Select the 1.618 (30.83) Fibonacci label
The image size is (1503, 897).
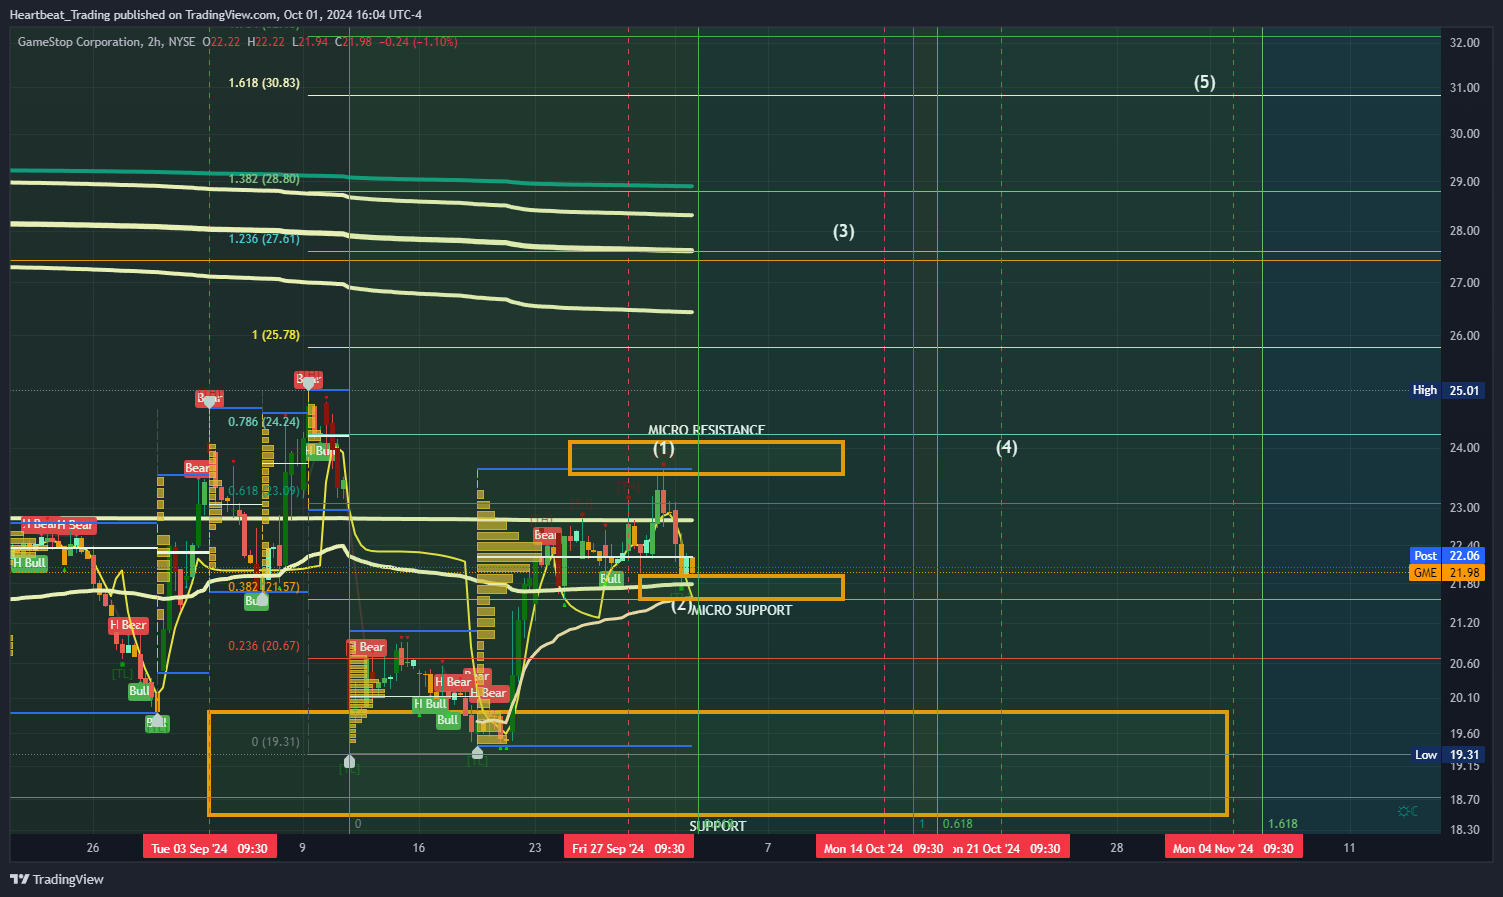pyautogui.click(x=264, y=83)
